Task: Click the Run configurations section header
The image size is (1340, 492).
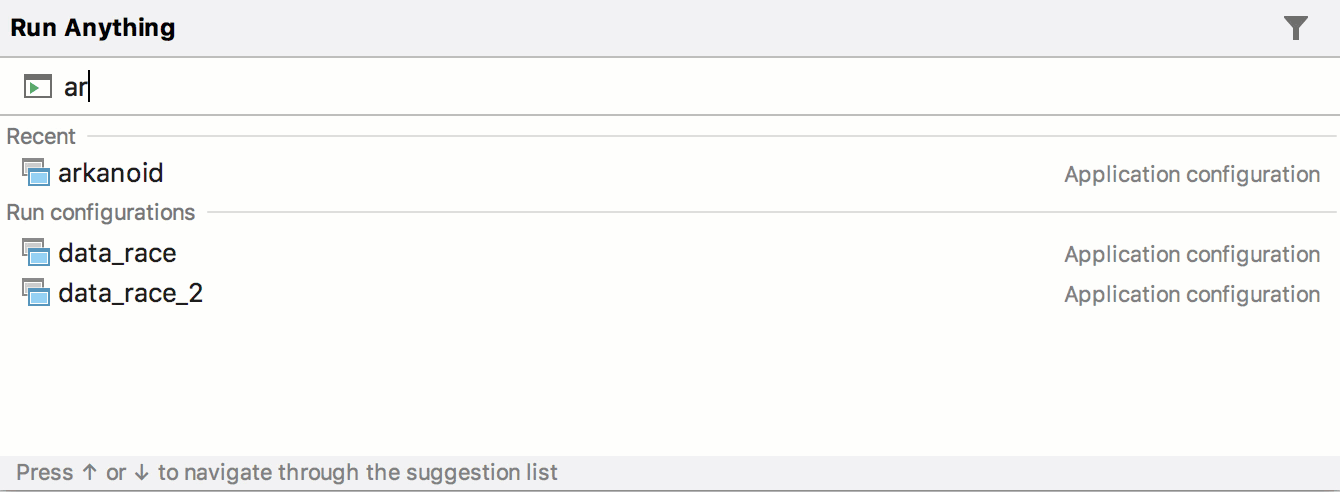Action: point(101,212)
